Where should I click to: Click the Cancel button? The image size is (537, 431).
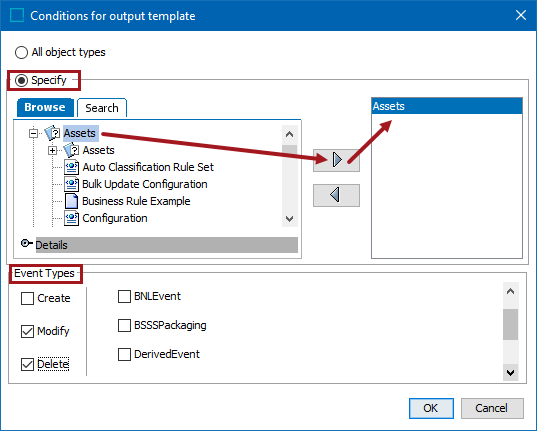point(492,408)
